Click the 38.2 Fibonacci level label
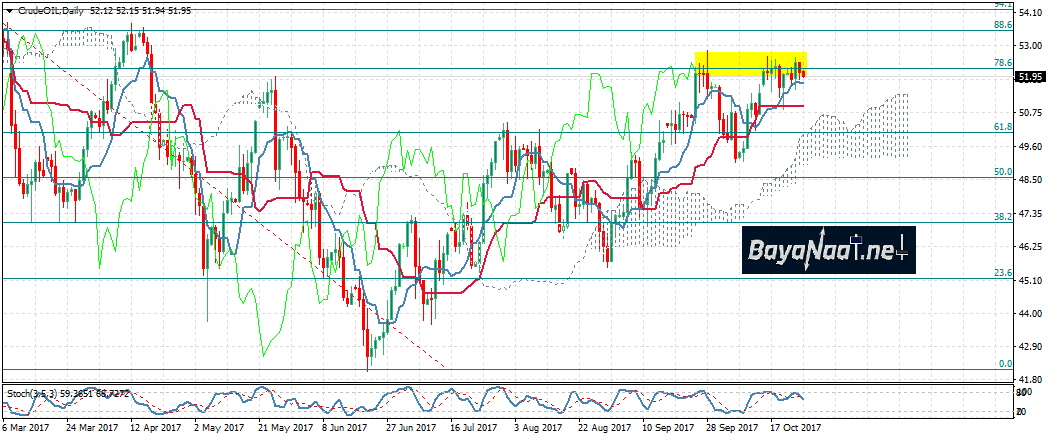The image size is (1053, 439). (1003, 216)
